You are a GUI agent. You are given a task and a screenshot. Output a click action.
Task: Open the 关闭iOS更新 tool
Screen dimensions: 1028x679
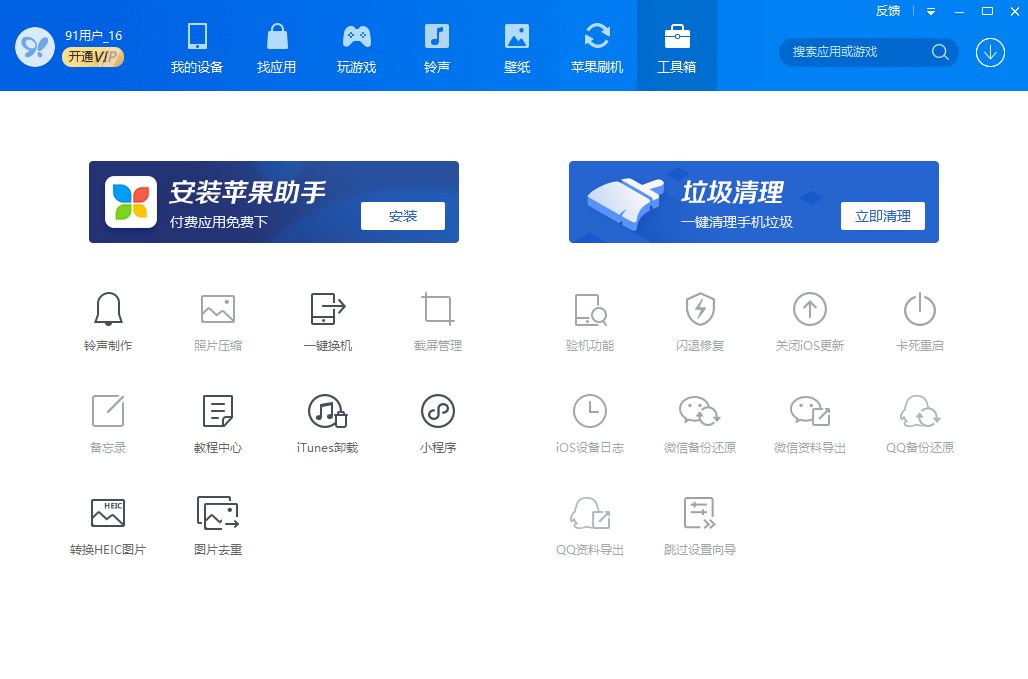click(x=810, y=321)
